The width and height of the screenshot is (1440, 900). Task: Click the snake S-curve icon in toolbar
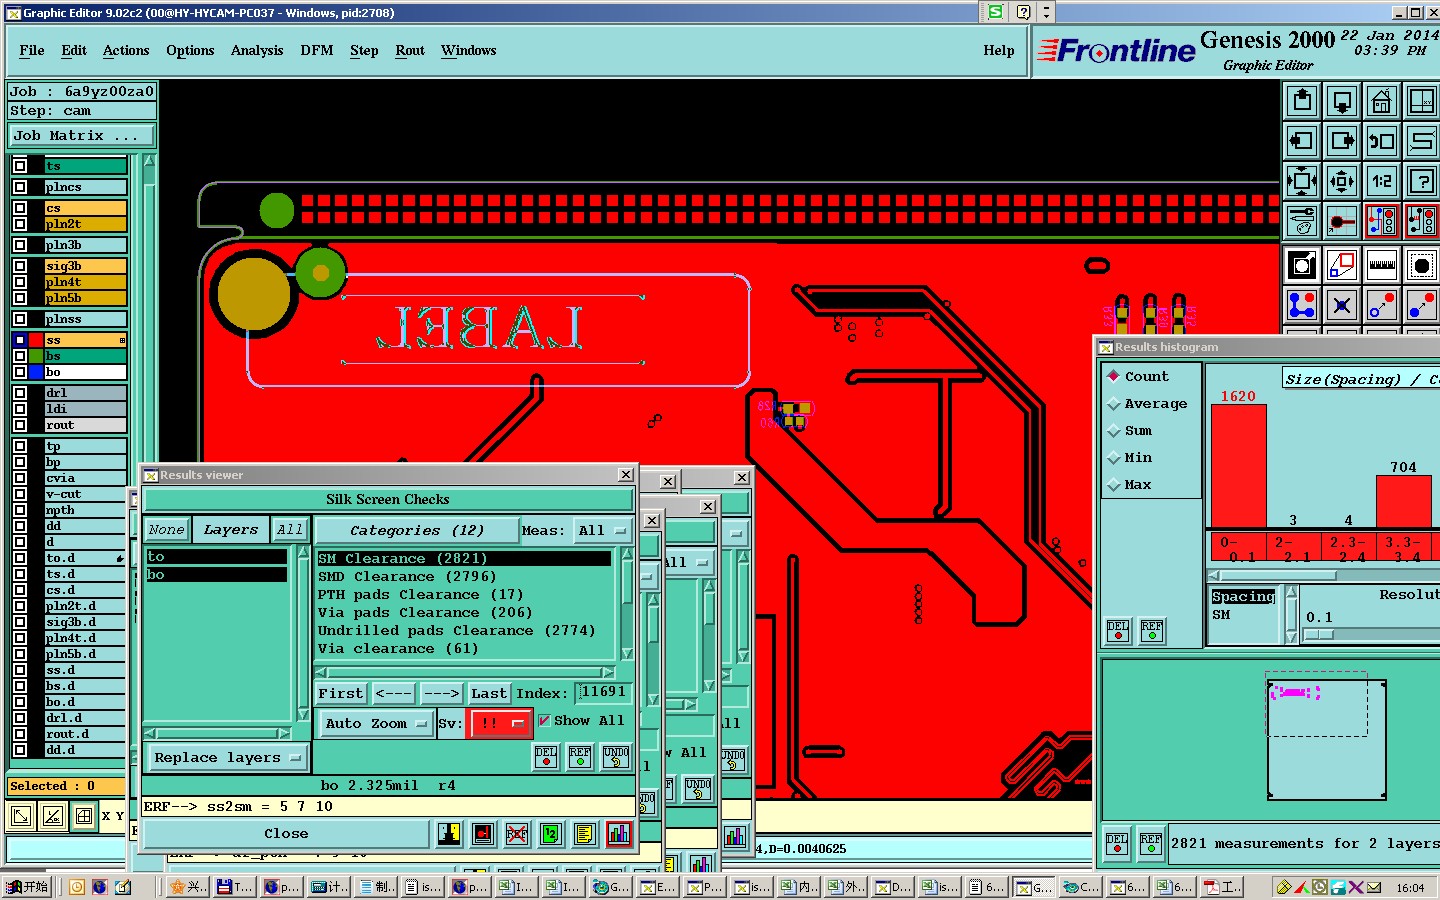(1422, 141)
